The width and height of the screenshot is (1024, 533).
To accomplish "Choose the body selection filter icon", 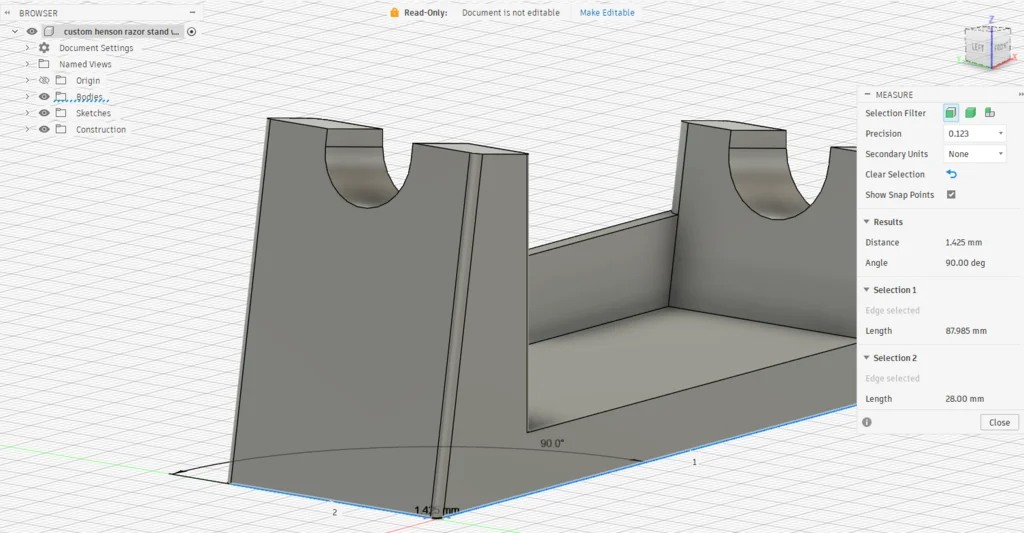I will coord(970,113).
